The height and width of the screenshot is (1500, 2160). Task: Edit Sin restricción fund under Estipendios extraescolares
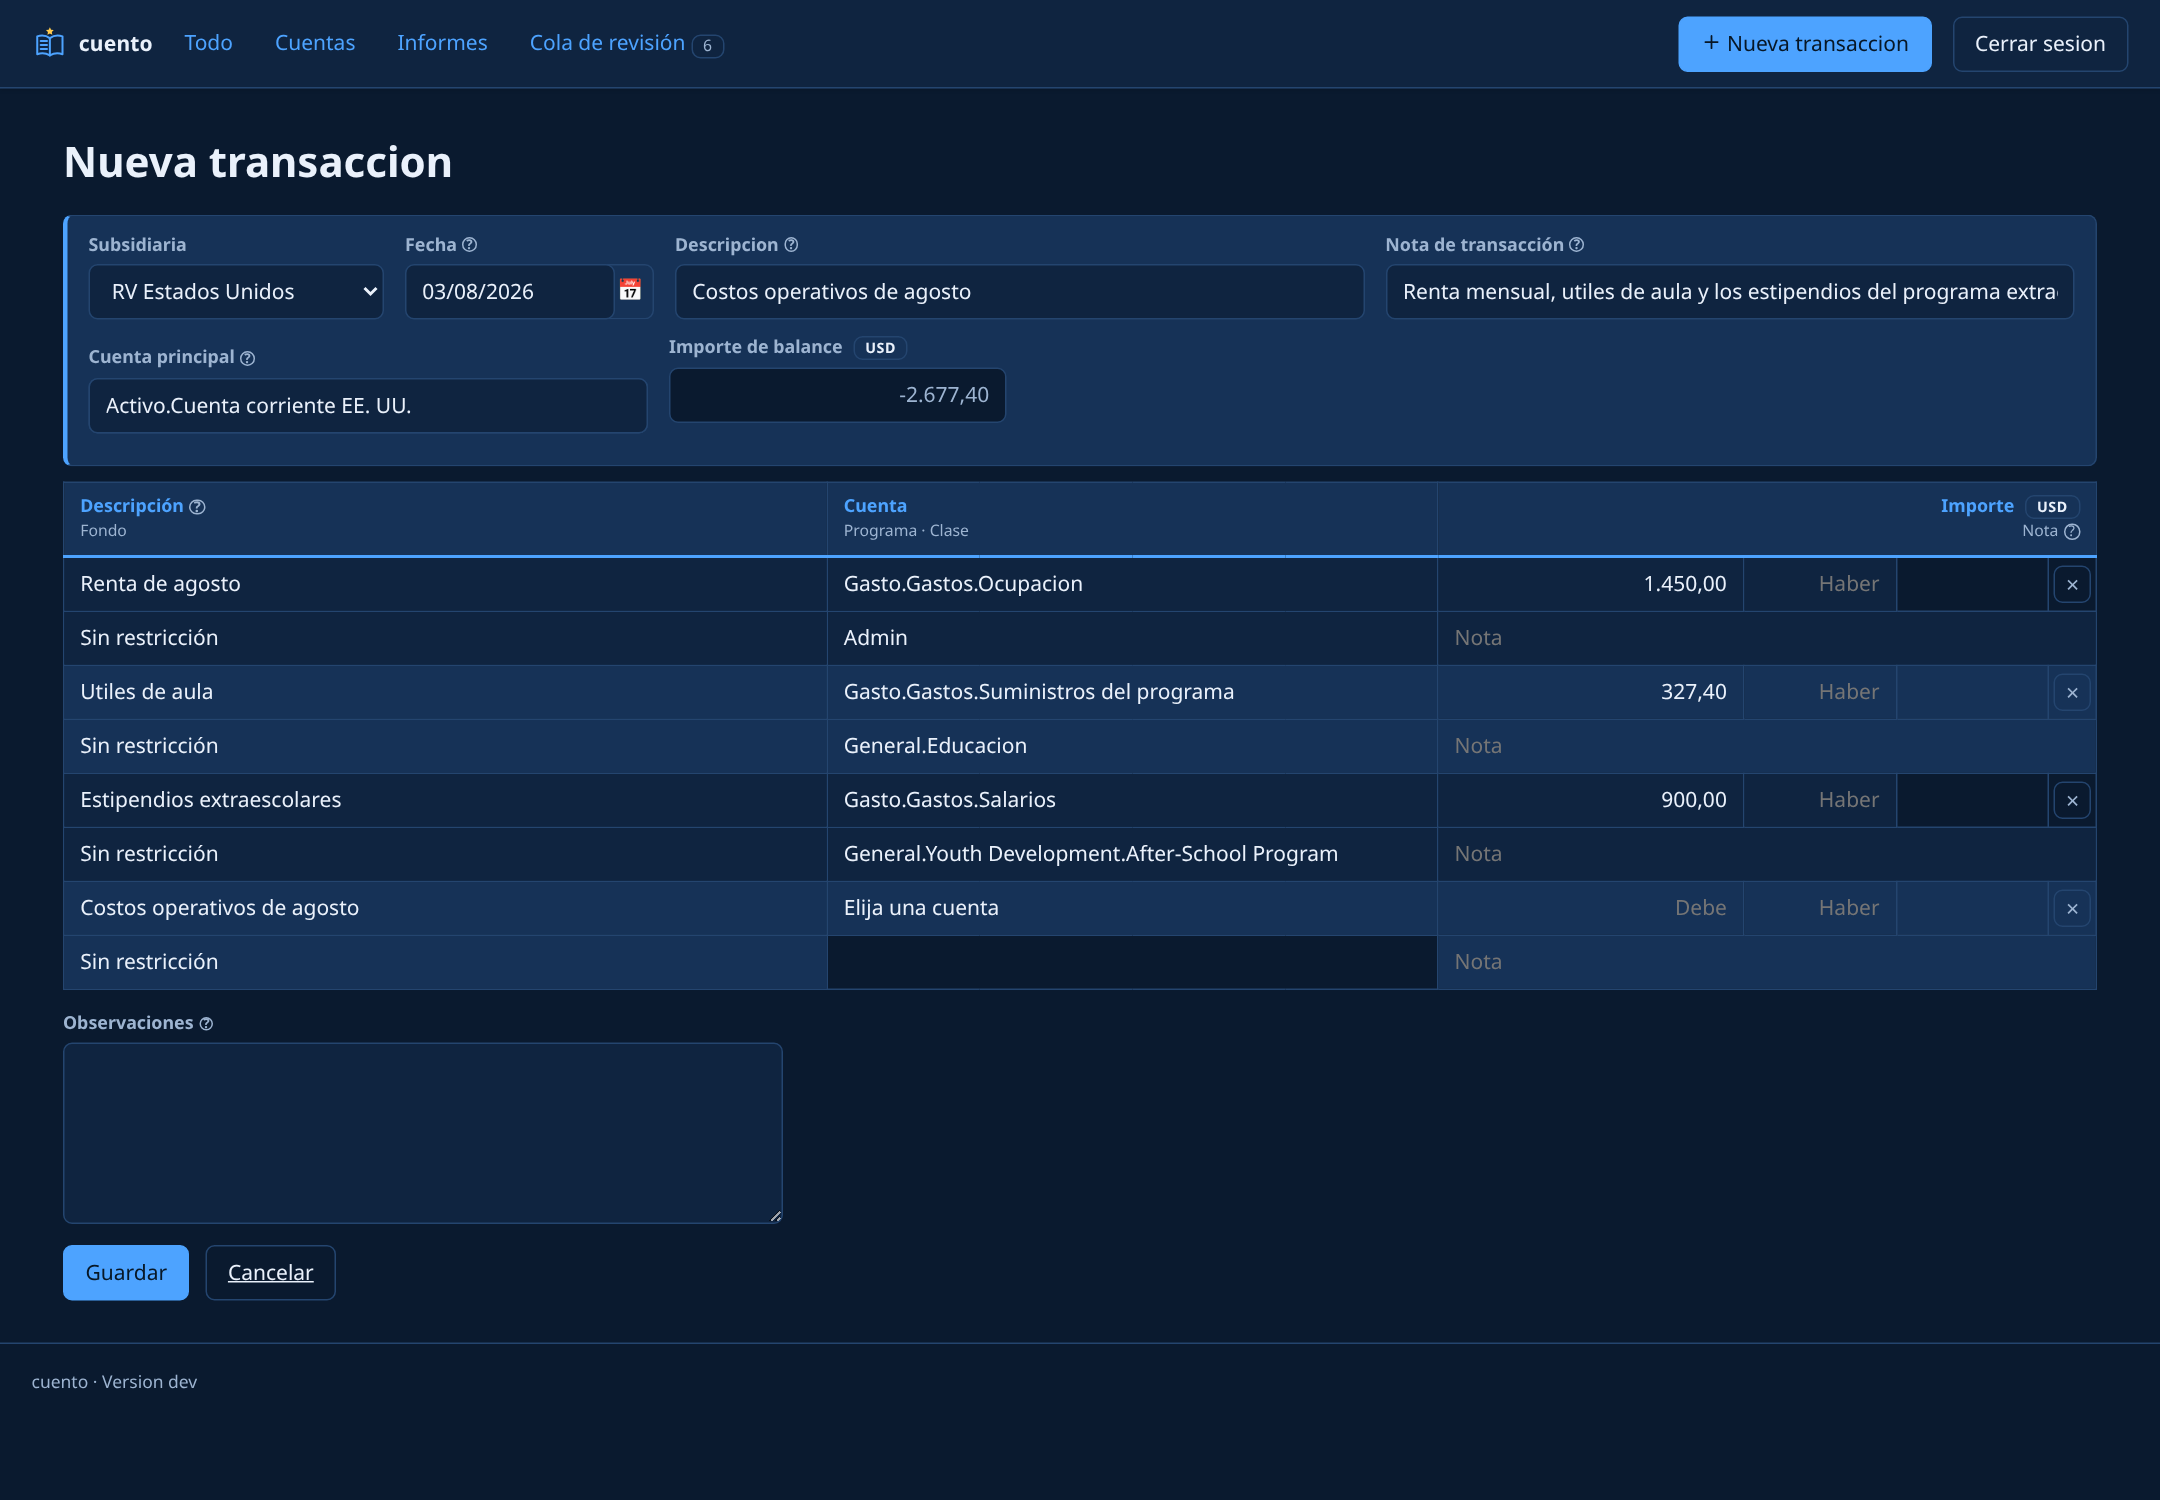(x=445, y=854)
